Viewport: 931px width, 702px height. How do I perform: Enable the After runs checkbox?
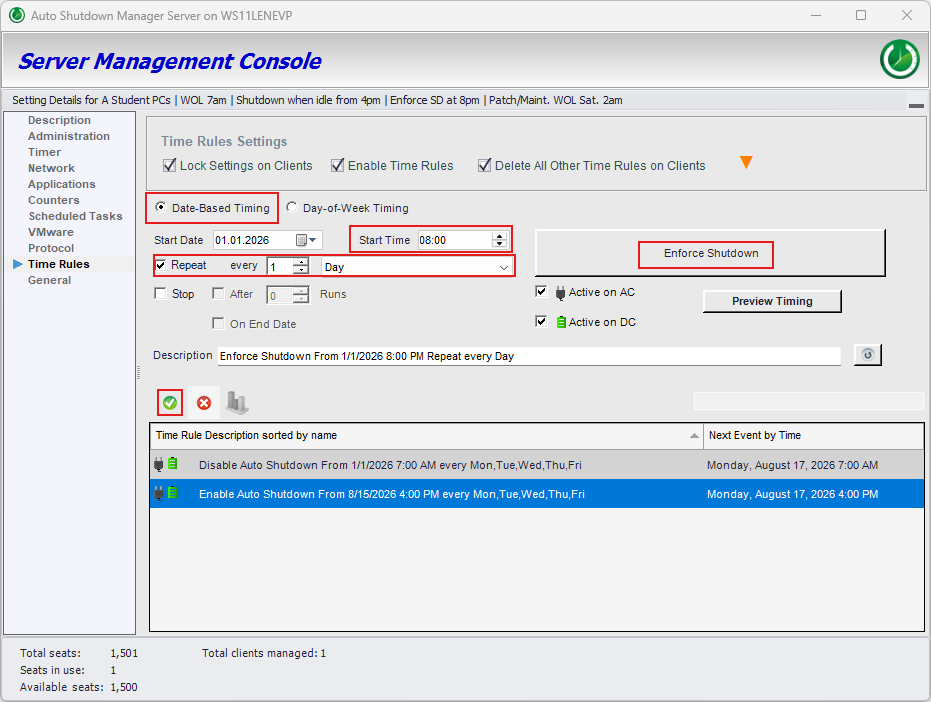(x=218, y=293)
